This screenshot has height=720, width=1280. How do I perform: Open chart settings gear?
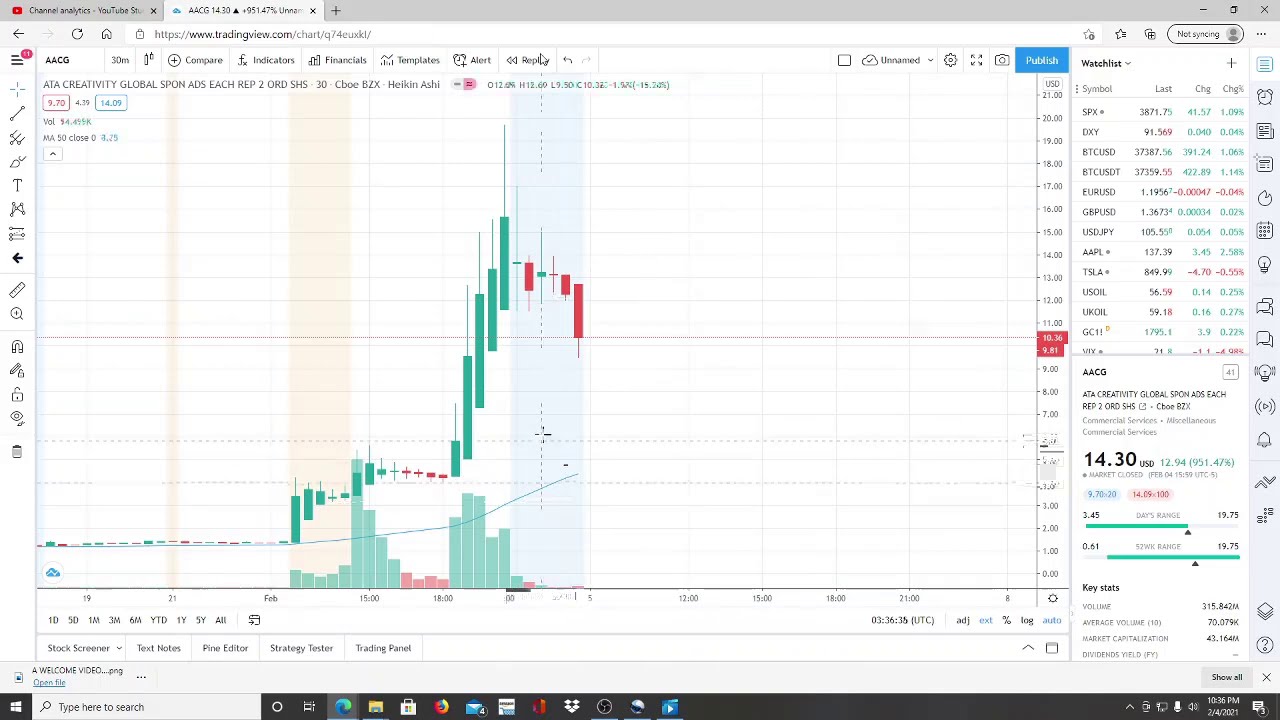point(950,60)
